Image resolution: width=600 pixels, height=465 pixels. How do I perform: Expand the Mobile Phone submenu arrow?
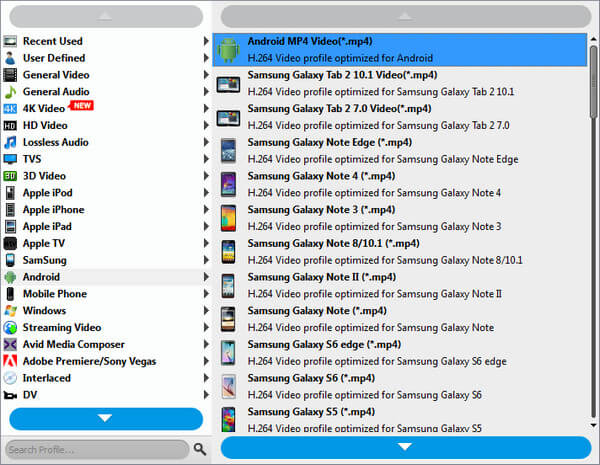(x=206, y=294)
